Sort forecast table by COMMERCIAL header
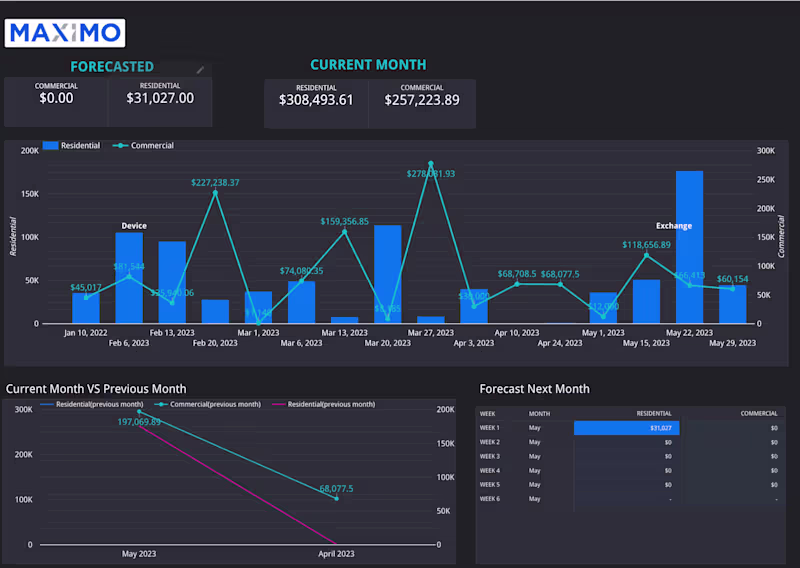Viewport: 800px width, 568px height. coord(759,413)
